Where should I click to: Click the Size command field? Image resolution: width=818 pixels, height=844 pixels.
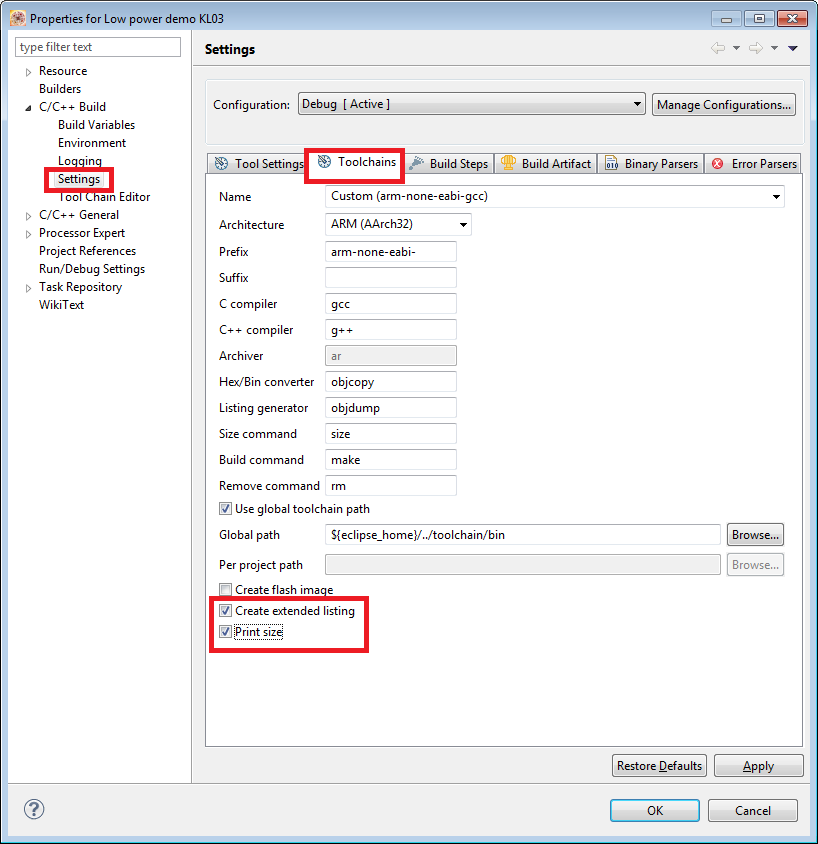coord(391,433)
